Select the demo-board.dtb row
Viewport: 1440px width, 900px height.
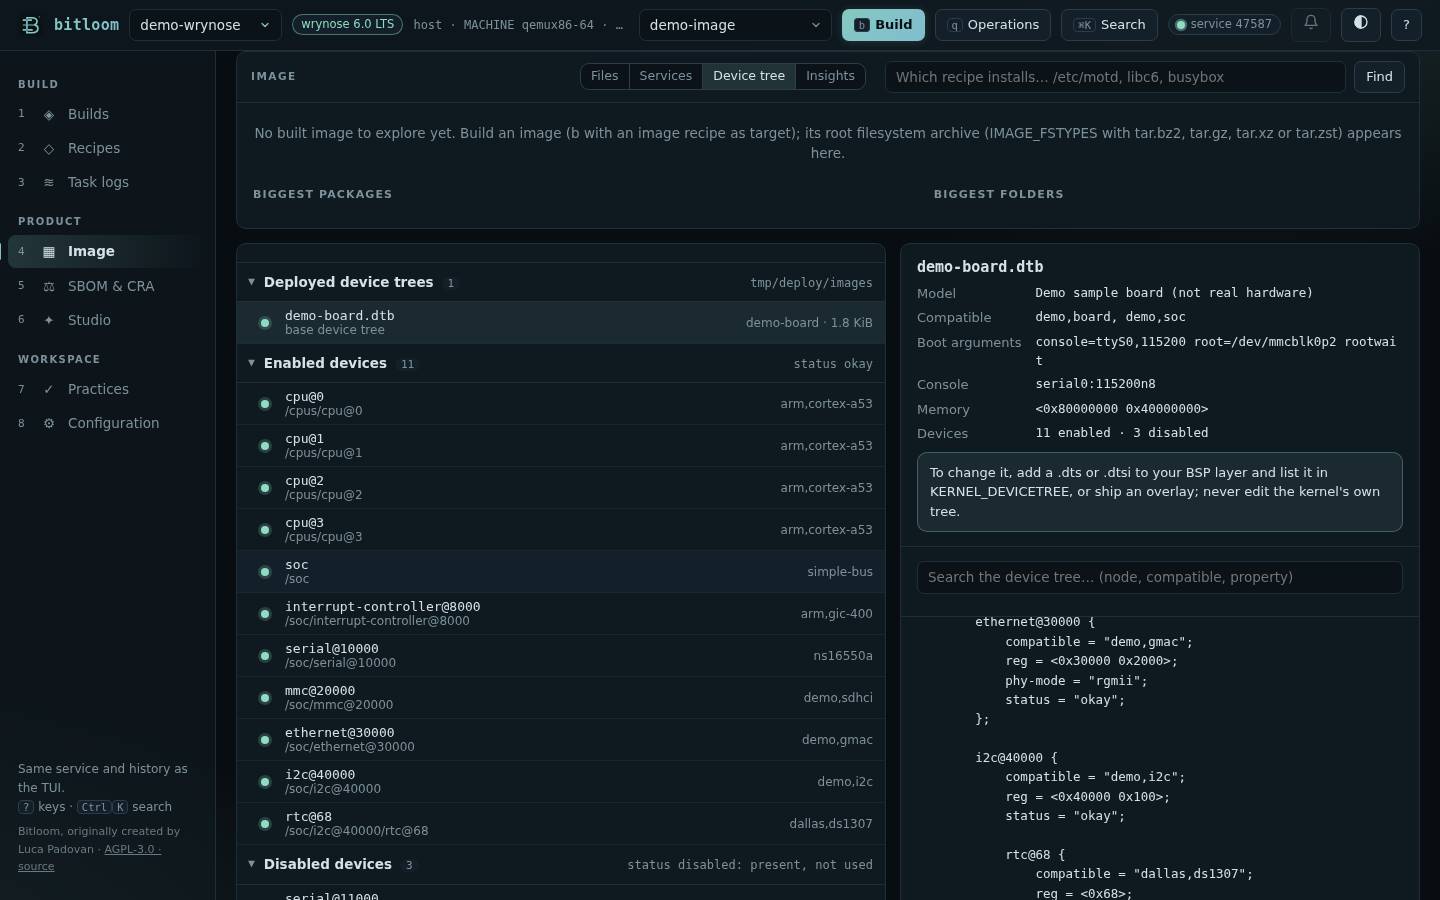(561, 322)
